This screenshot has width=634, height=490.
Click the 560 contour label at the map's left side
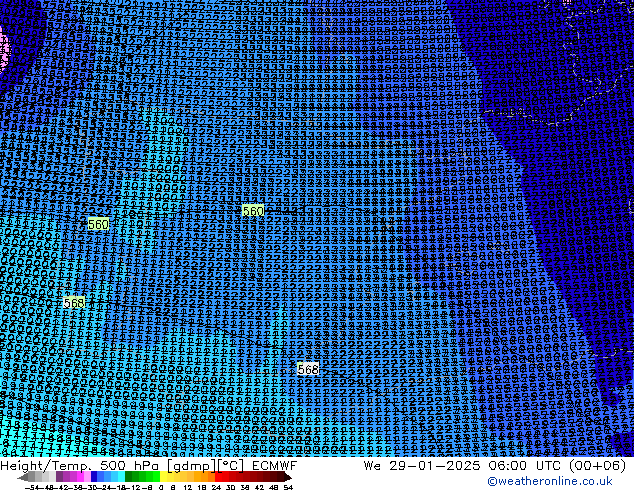tap(98, 224)
